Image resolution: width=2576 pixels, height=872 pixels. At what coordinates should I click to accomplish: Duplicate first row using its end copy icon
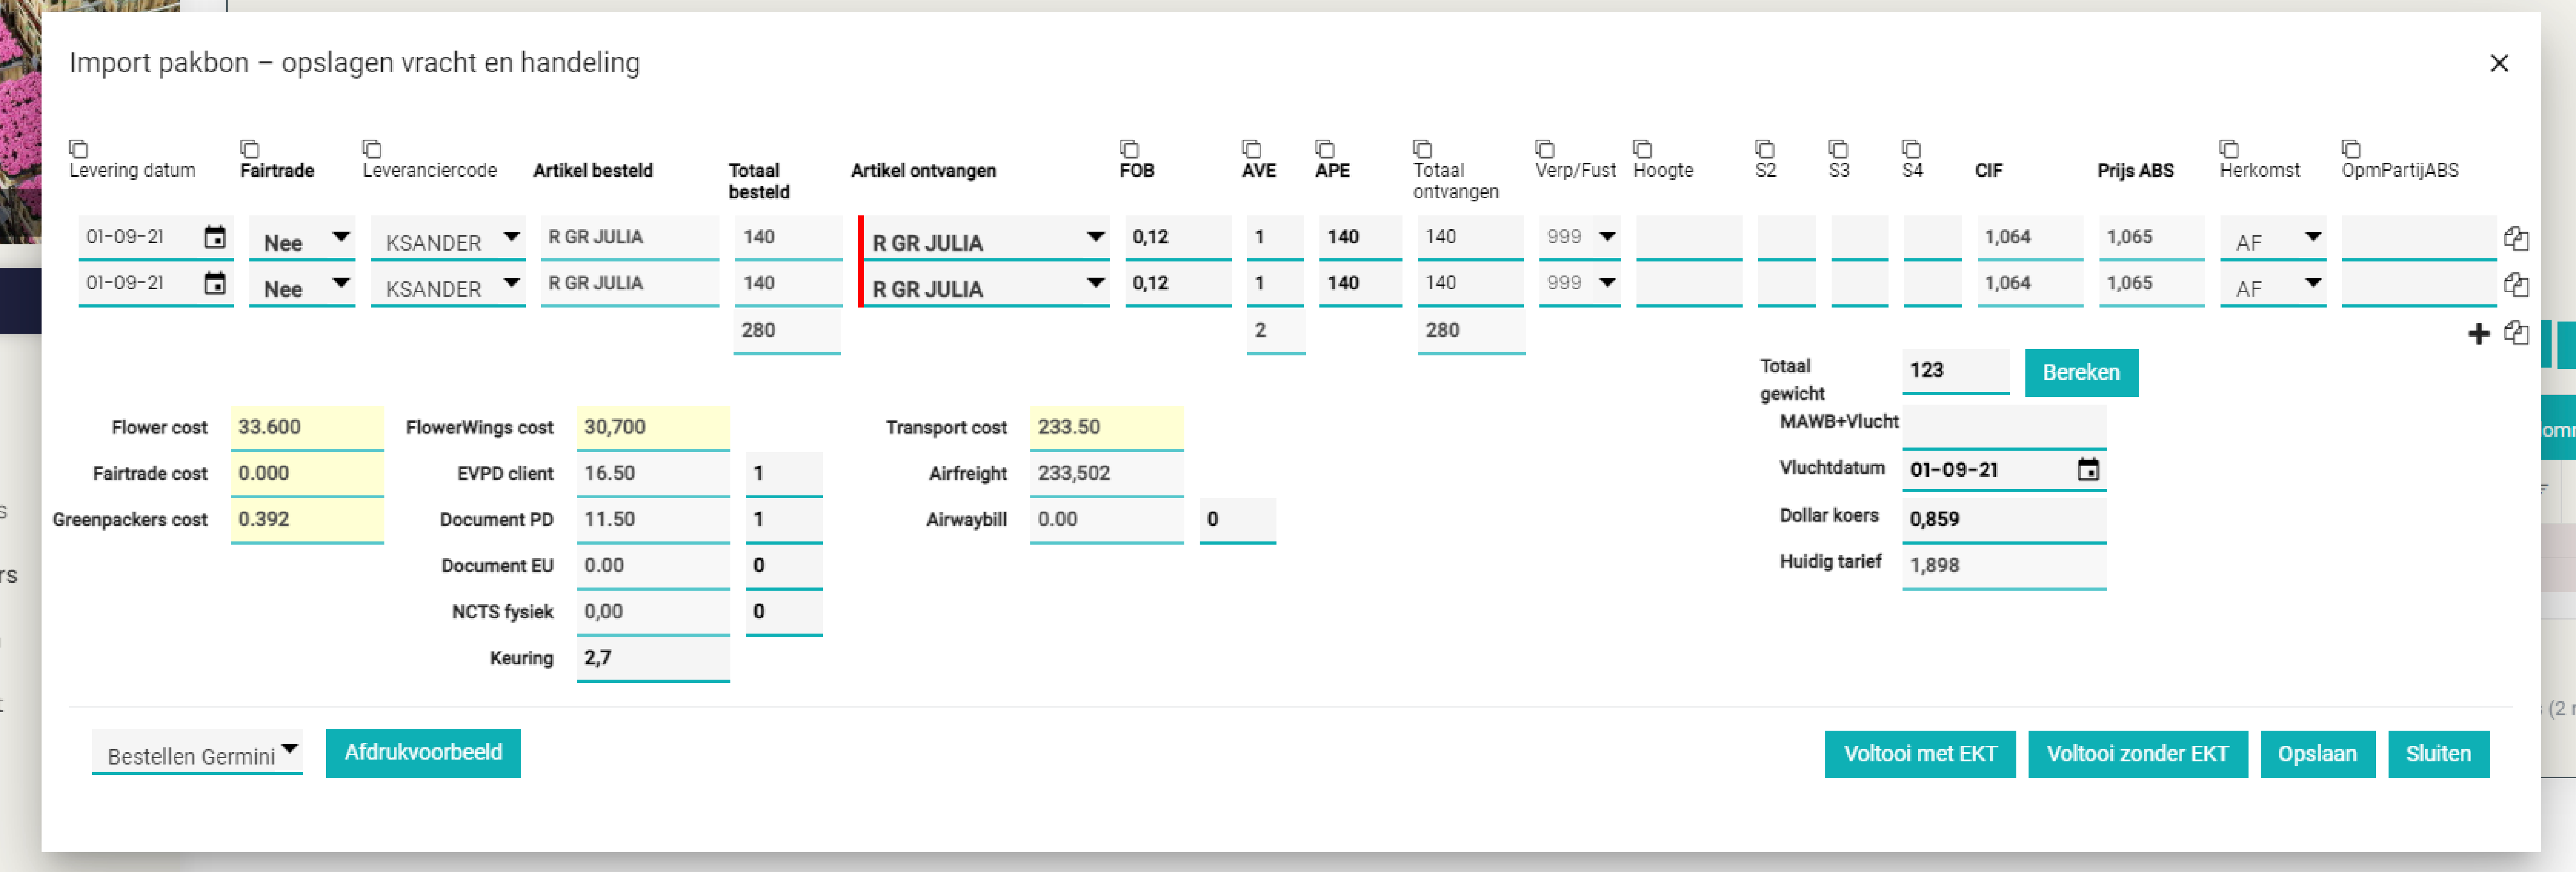point(2516,238)
